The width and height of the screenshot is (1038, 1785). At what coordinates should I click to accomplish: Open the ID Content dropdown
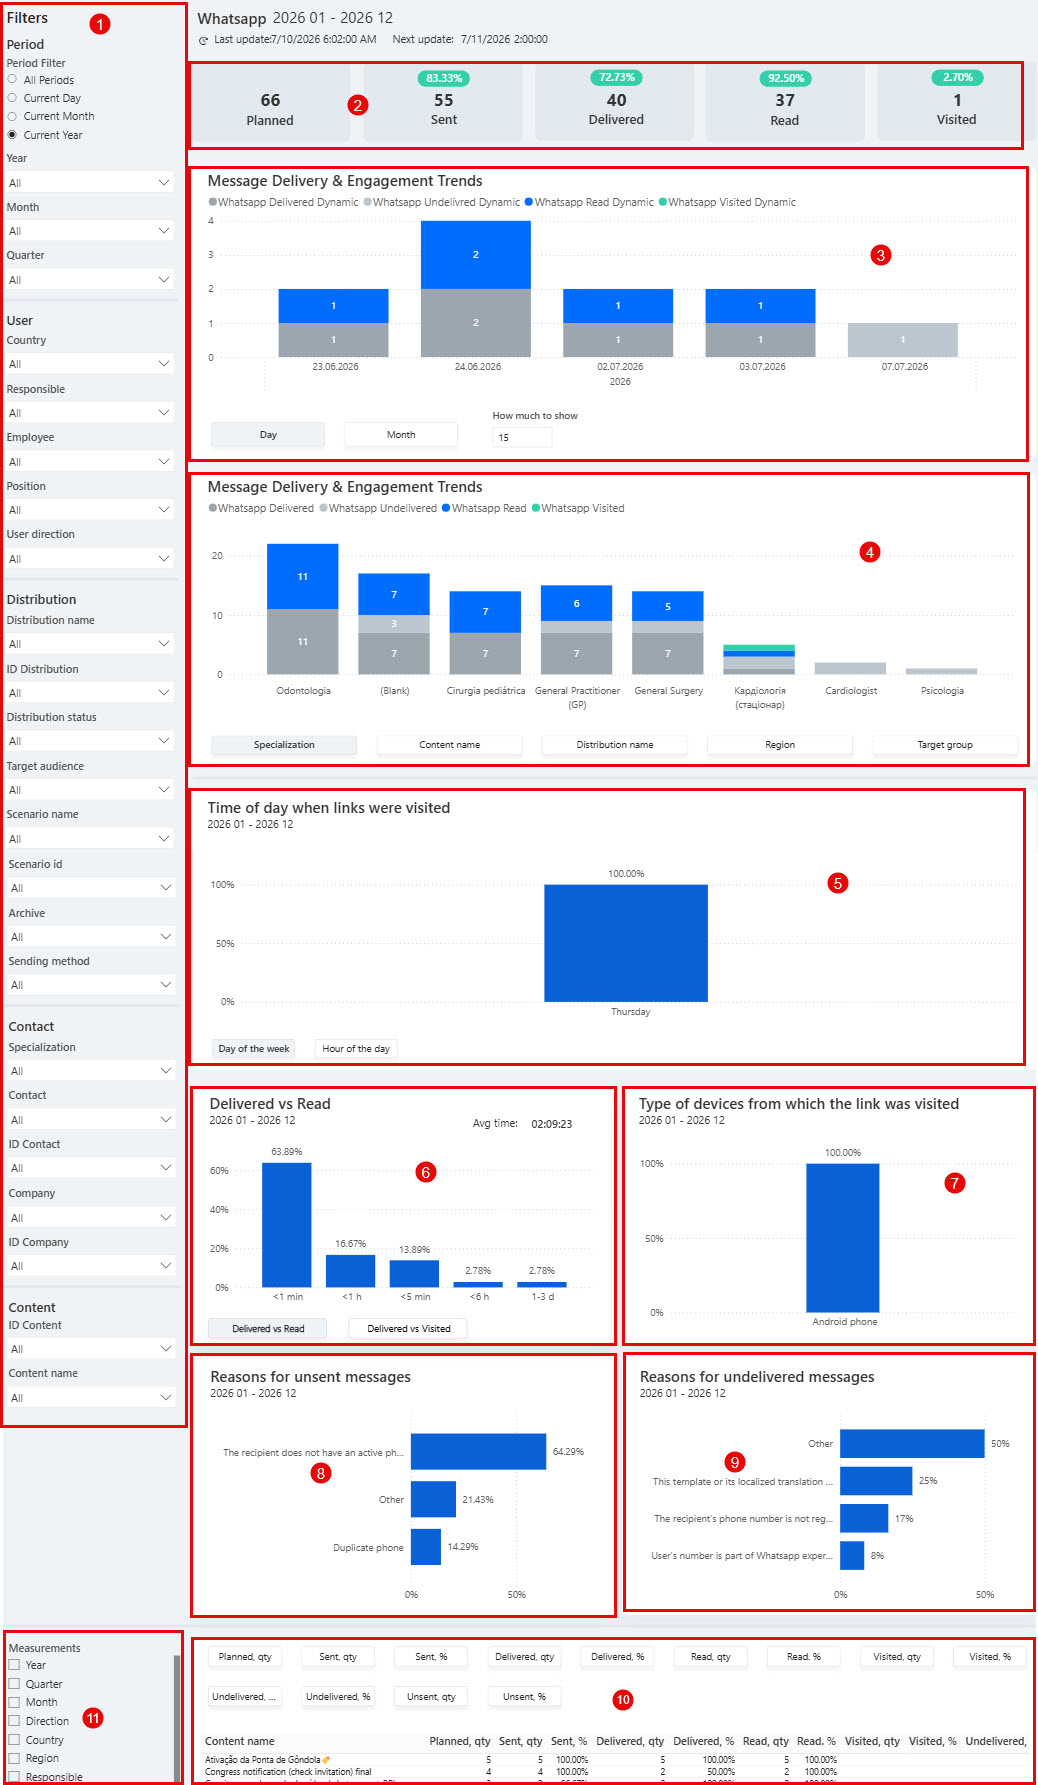[90, 1349]
